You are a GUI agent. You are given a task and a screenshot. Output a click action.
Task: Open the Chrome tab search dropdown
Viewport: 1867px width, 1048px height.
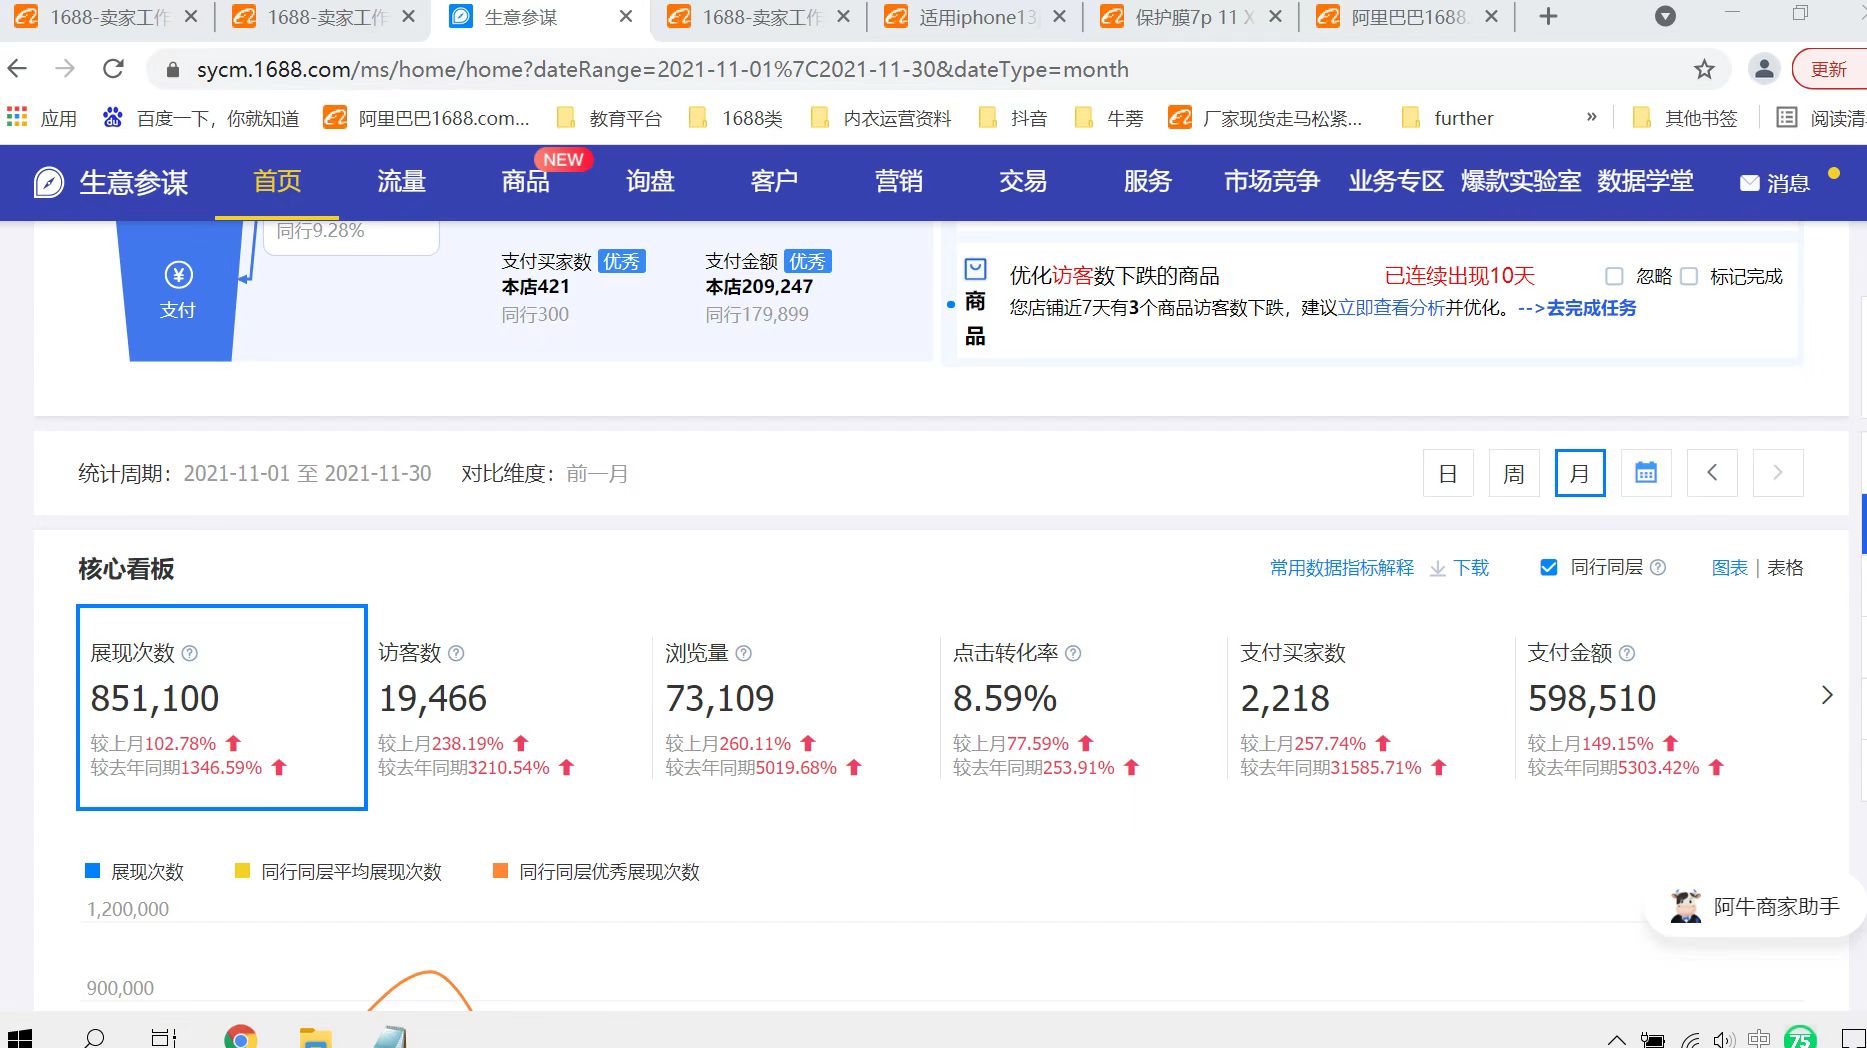[x=1665, y=17]
